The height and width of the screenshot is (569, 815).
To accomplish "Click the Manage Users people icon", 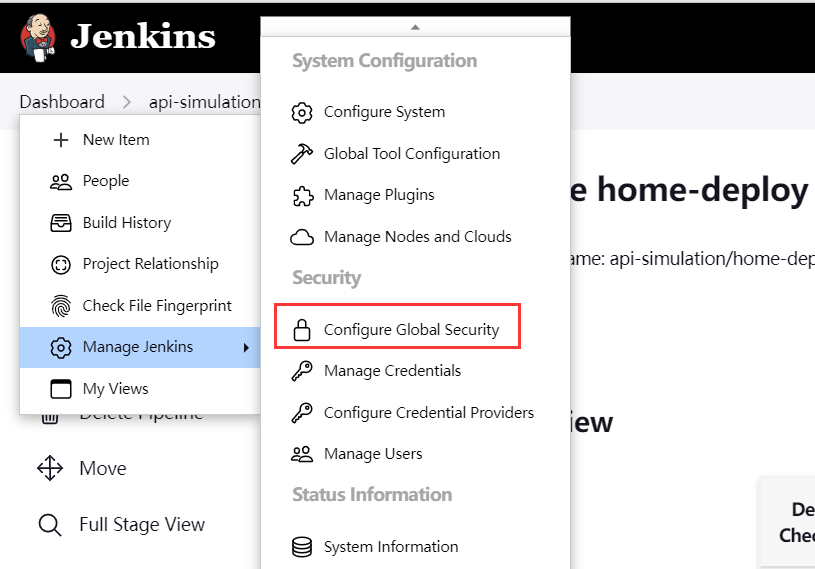I will [302, 454].
